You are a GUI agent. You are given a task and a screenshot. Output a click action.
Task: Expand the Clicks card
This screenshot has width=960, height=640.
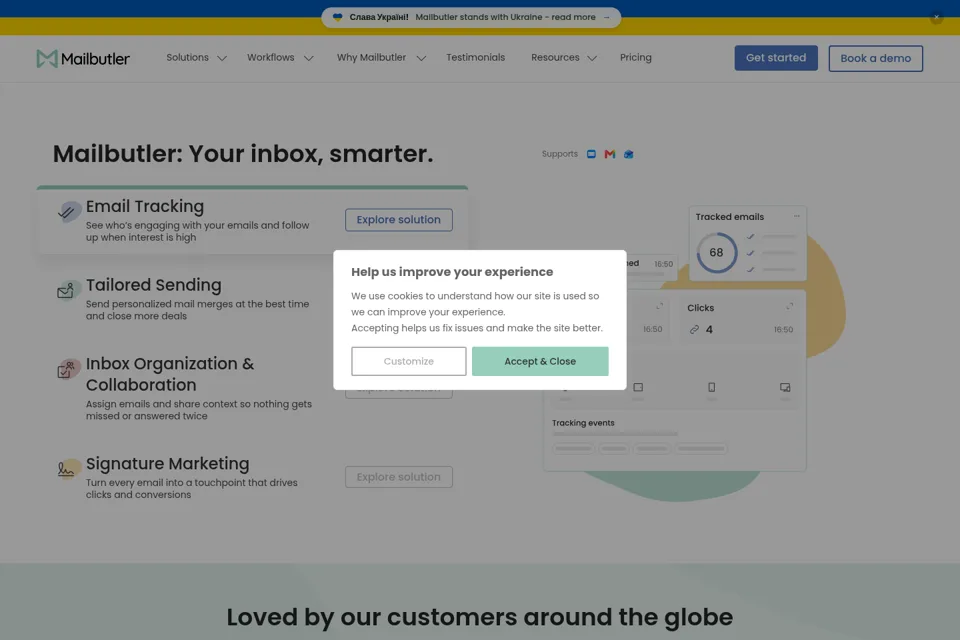click(789, 306)
